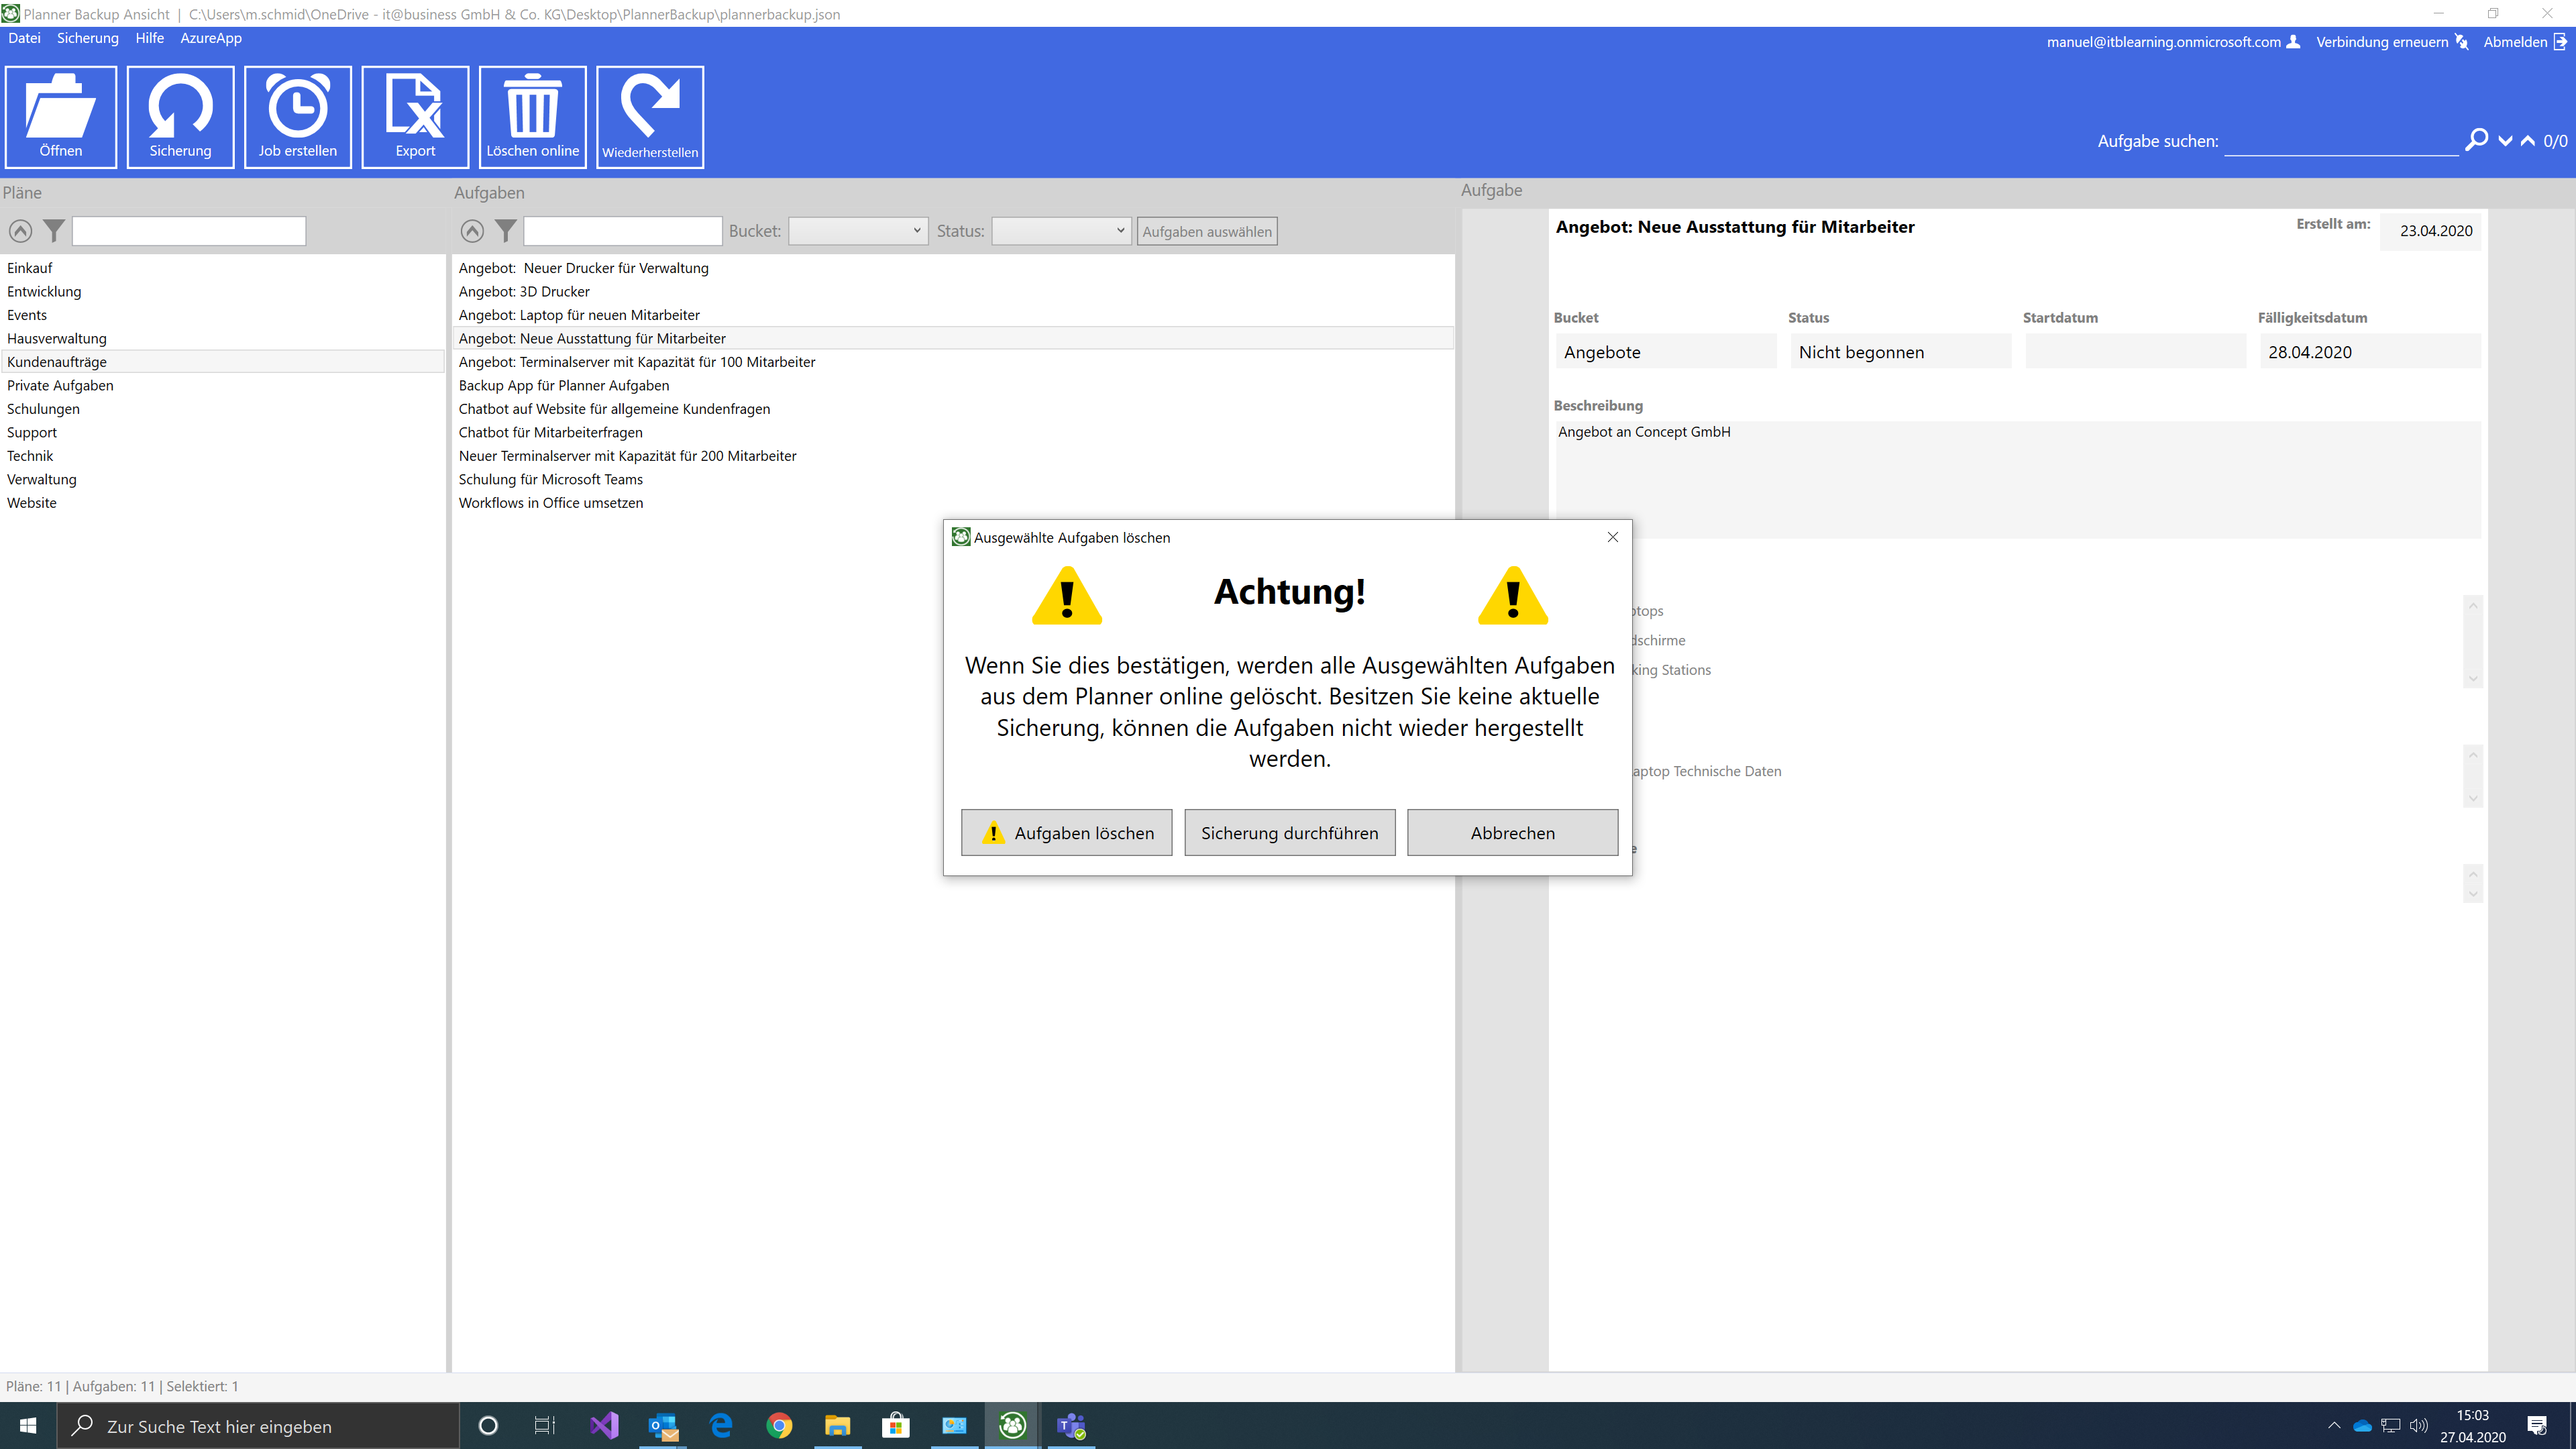
Task: Click the Export toolbar icon
Action: 415,115
